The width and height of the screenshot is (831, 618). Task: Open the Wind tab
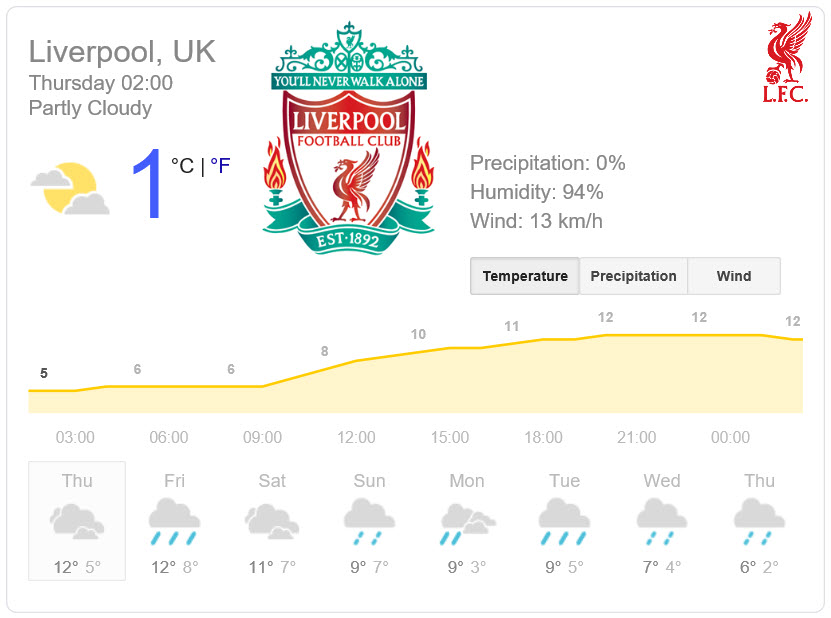(x=734, y=276)
